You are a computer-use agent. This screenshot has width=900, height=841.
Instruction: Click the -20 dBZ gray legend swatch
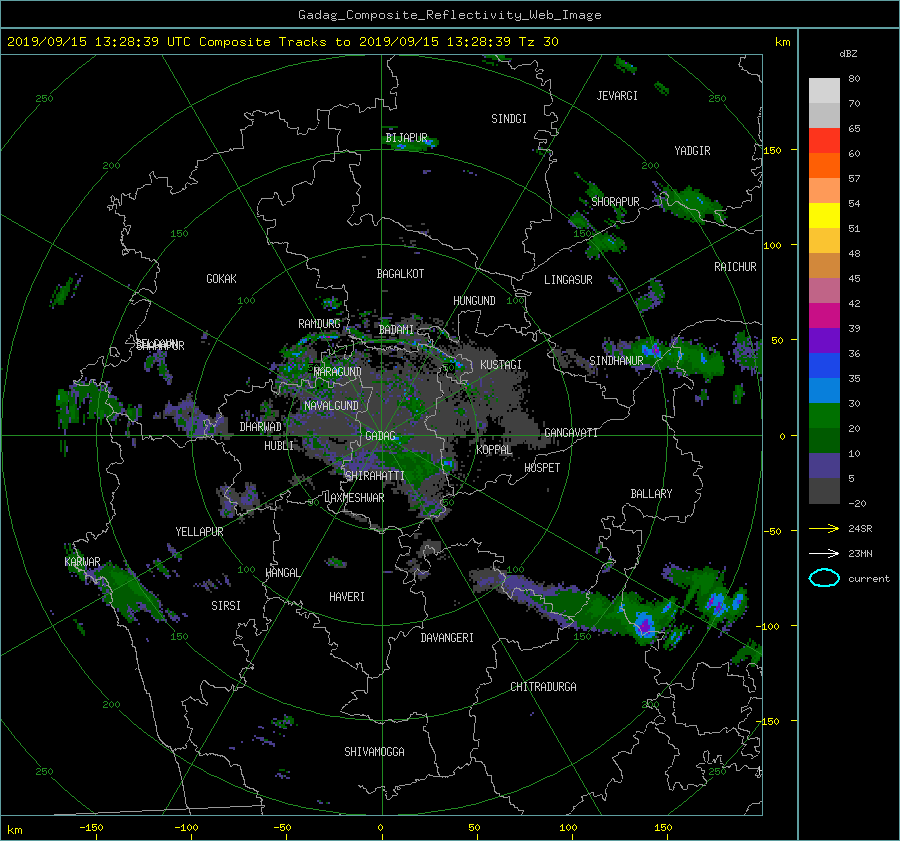click(824, 491)
